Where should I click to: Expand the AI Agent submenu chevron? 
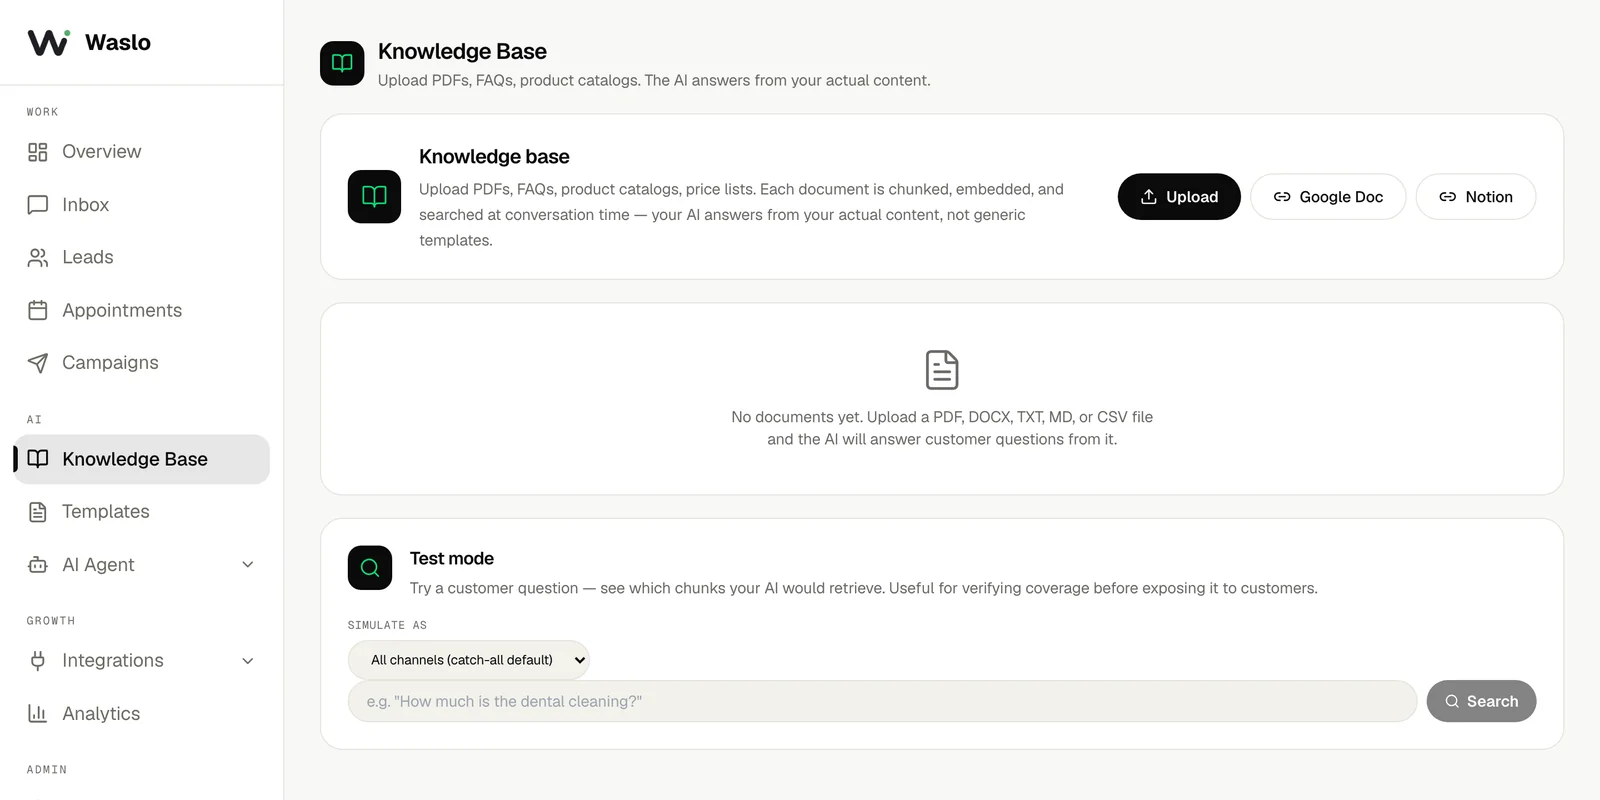[x=248, y=565]
